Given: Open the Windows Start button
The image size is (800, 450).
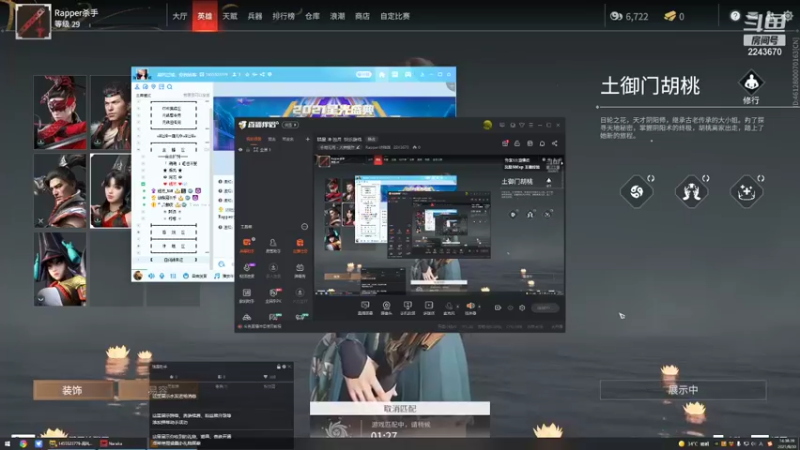Looking at the screenshot, I should tap(7, 444).
